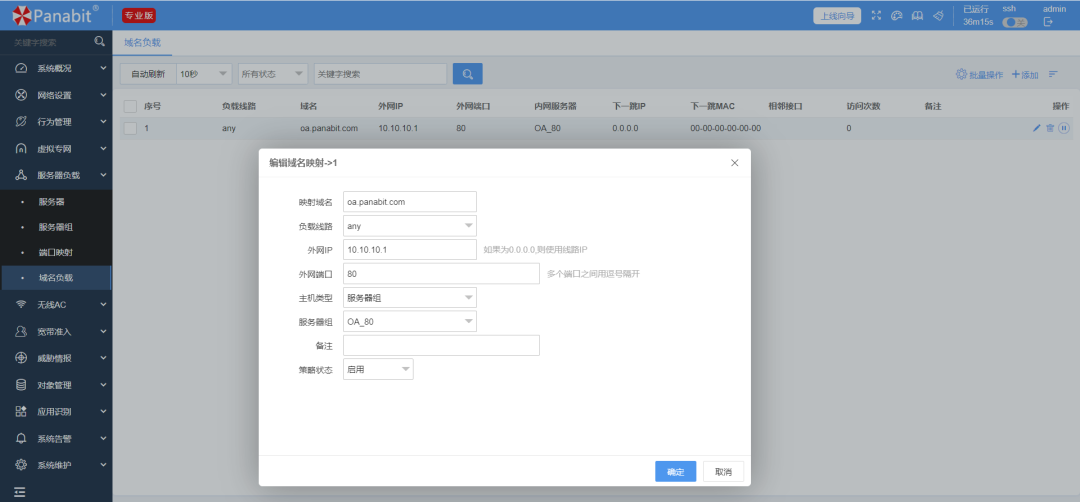The height and width of the screenshot is (502, 1080).
Task: Open the 端口映射 submenu item
Action: [x=56, y=253]
